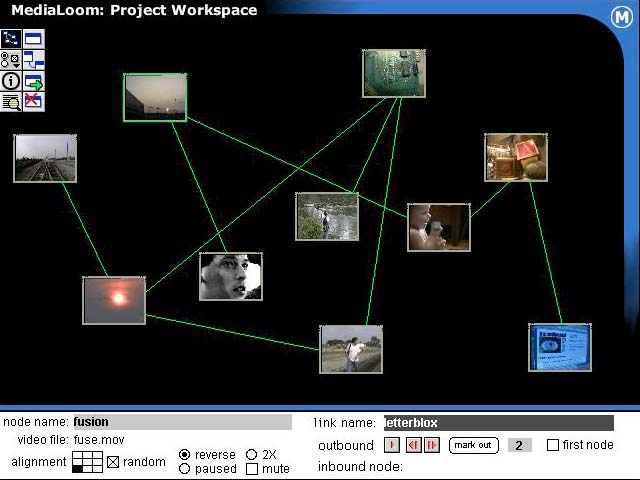Viewport: 640px width, 480px height.
Task: Select the node graph view tool
Action: point(11,39)
